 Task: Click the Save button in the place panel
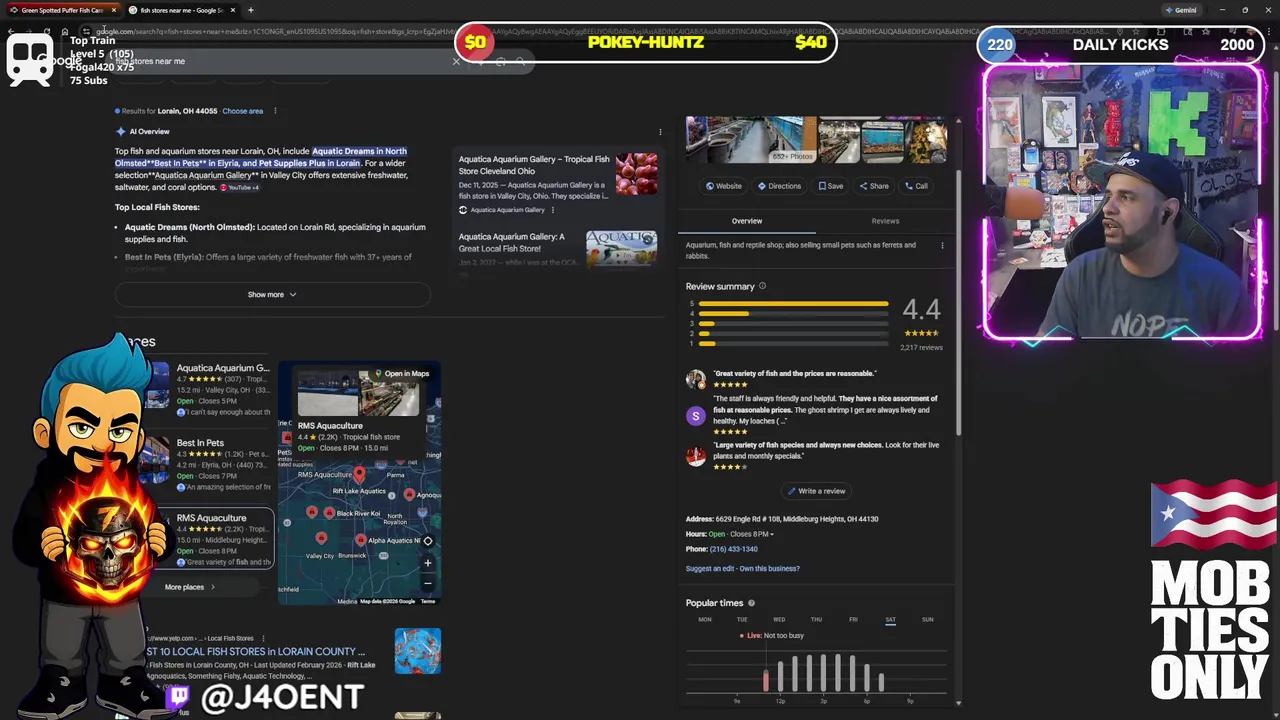[x=831, y=186]
